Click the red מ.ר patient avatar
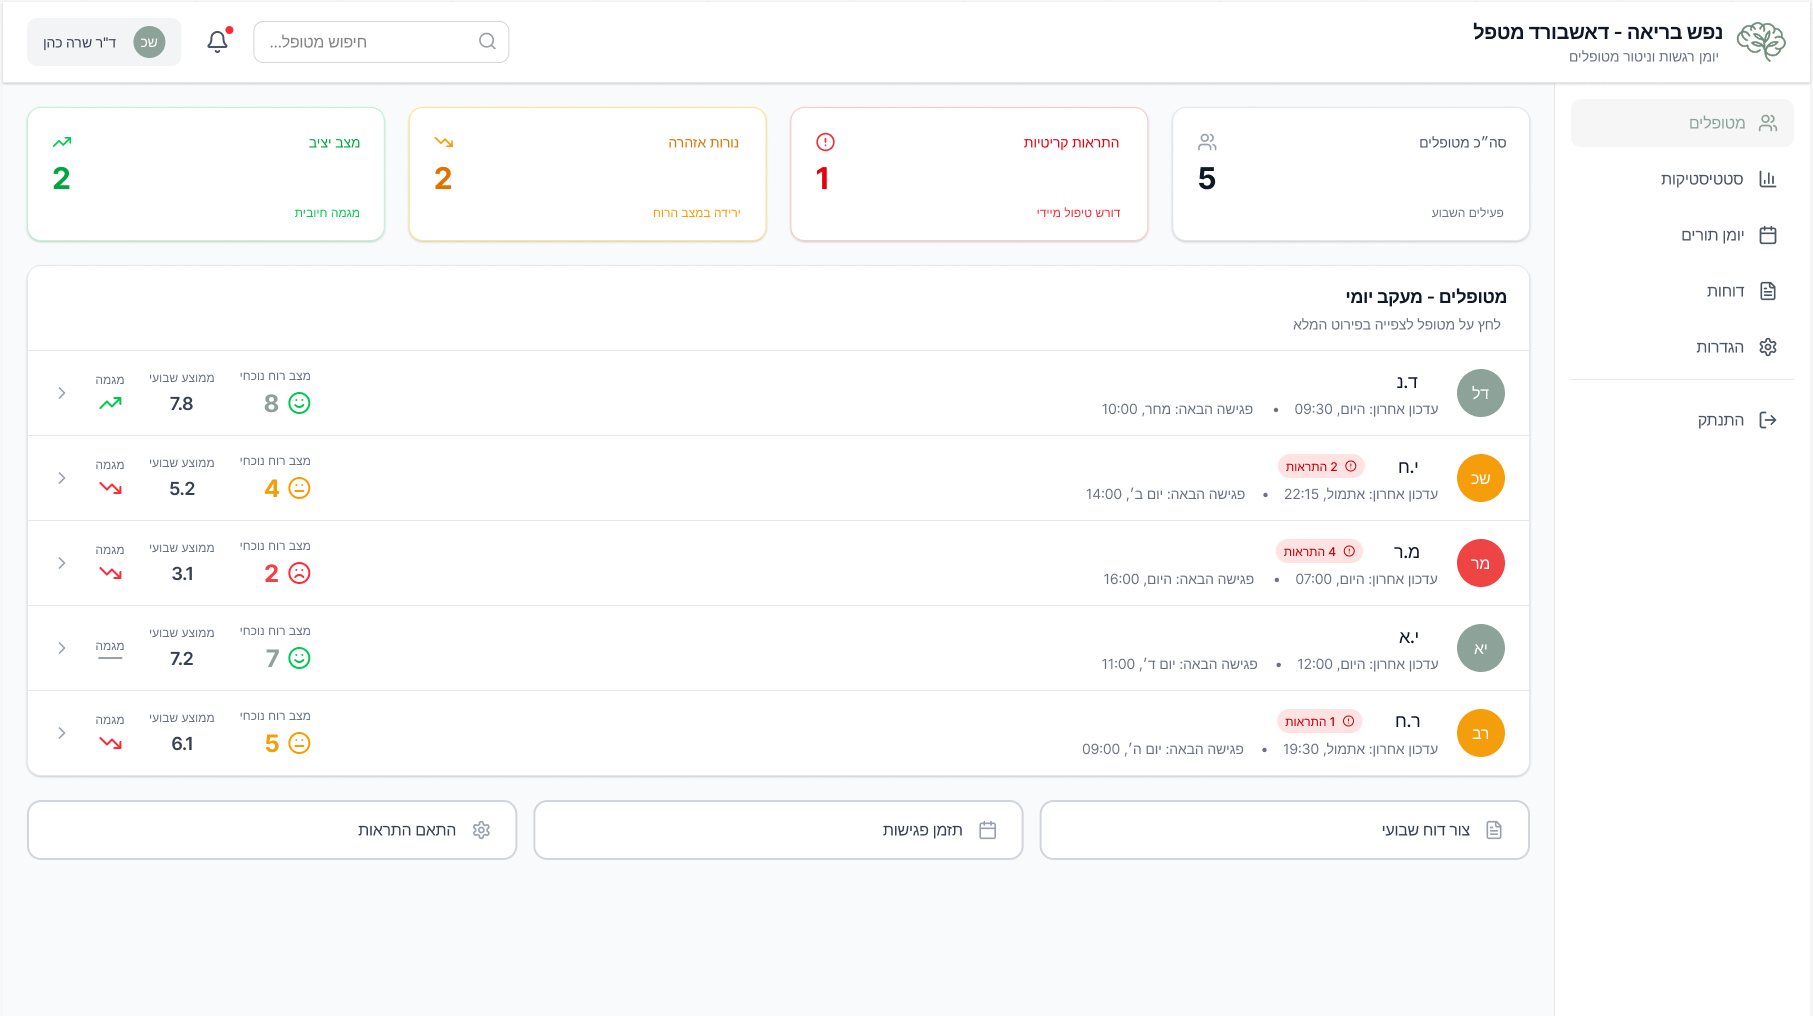This screenshot has height=1016, width=1813. tap(1480, 563)
